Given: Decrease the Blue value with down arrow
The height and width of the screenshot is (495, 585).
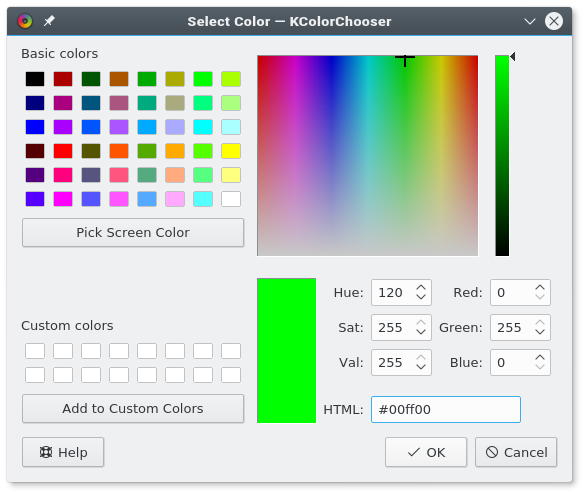Looking at the screenshot, I should [540, 367].
